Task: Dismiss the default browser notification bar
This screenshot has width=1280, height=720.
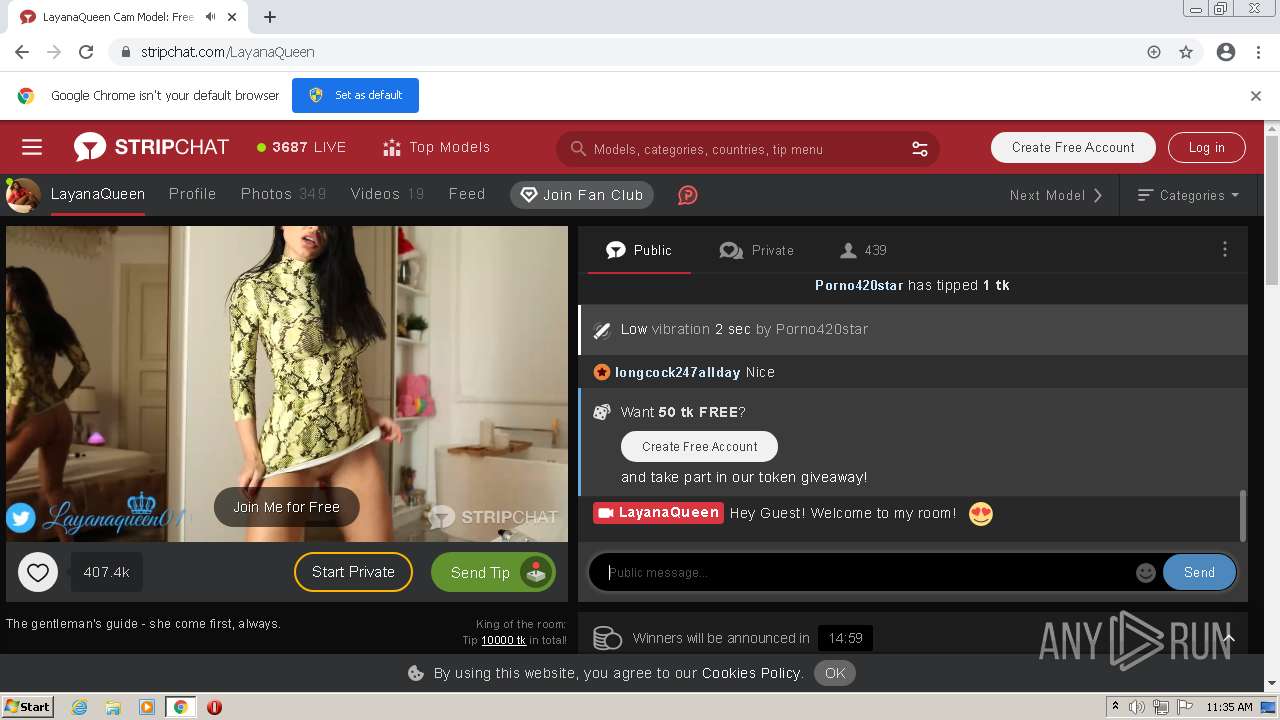Action: pos(1256,96)
